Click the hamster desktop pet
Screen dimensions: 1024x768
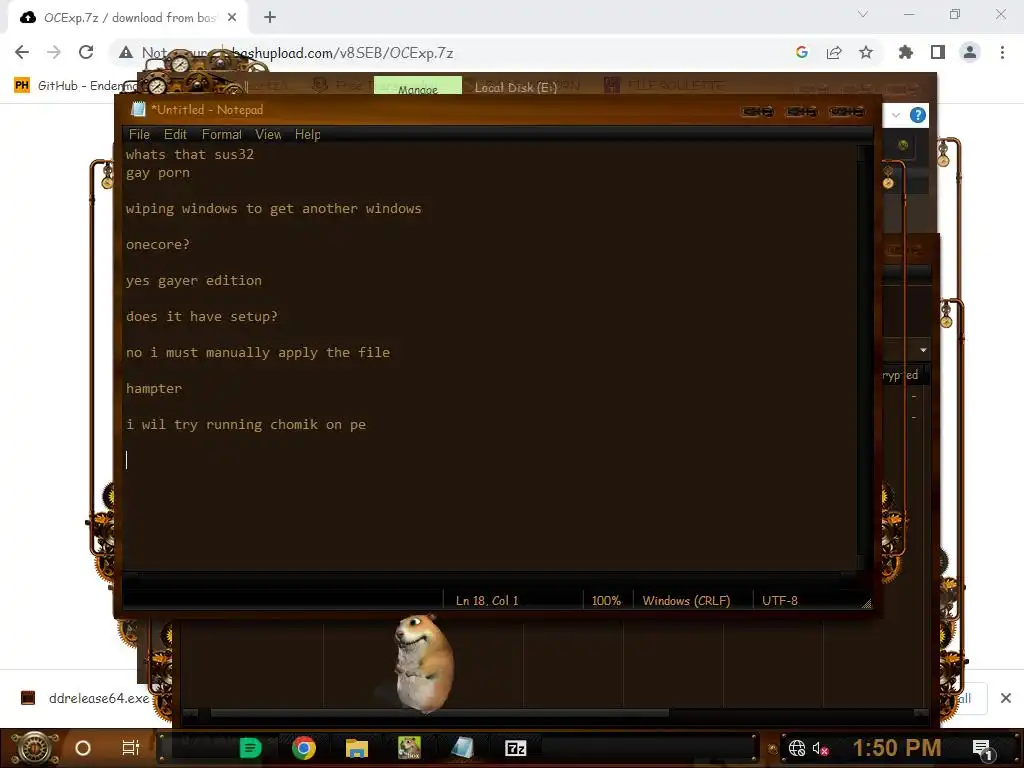[x=424, y=662]
